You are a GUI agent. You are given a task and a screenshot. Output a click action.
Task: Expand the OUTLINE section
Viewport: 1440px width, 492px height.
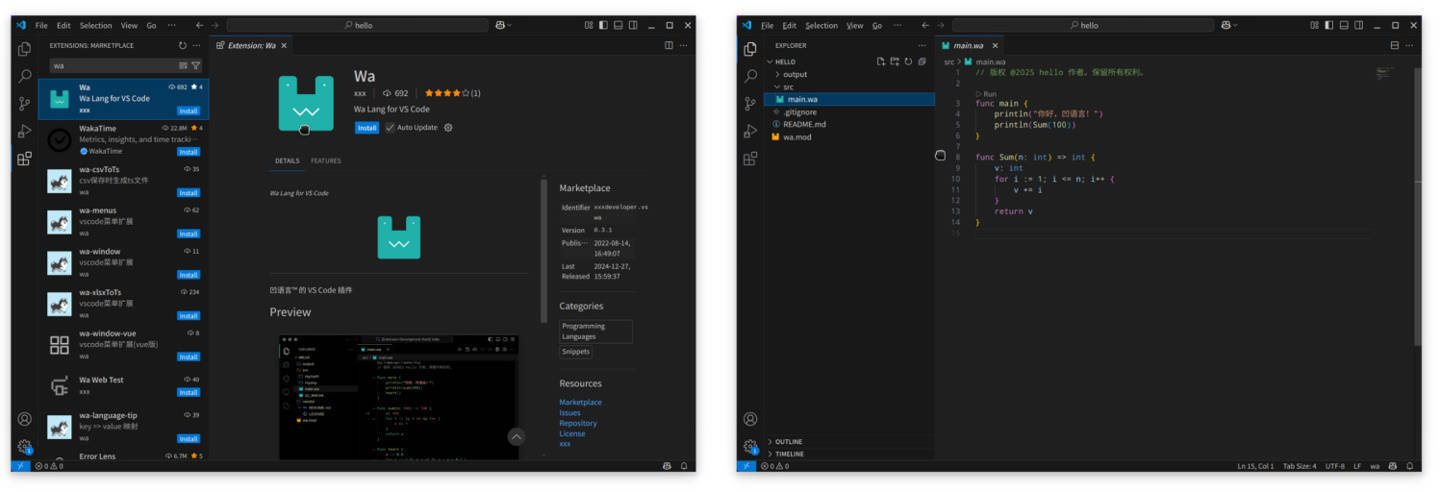click(788, 441)
